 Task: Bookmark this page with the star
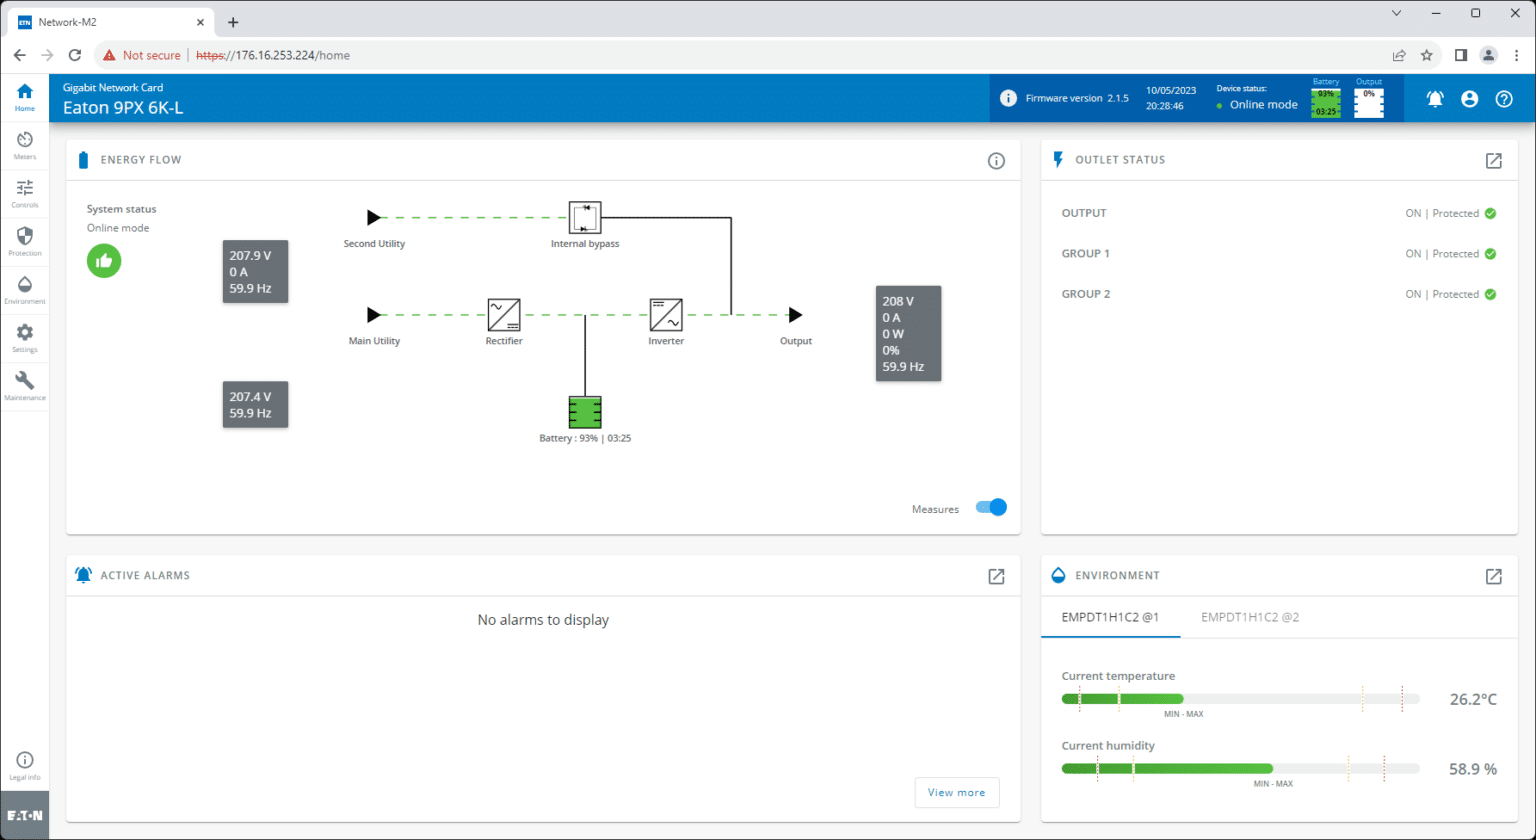click(x=1427, y=55)
